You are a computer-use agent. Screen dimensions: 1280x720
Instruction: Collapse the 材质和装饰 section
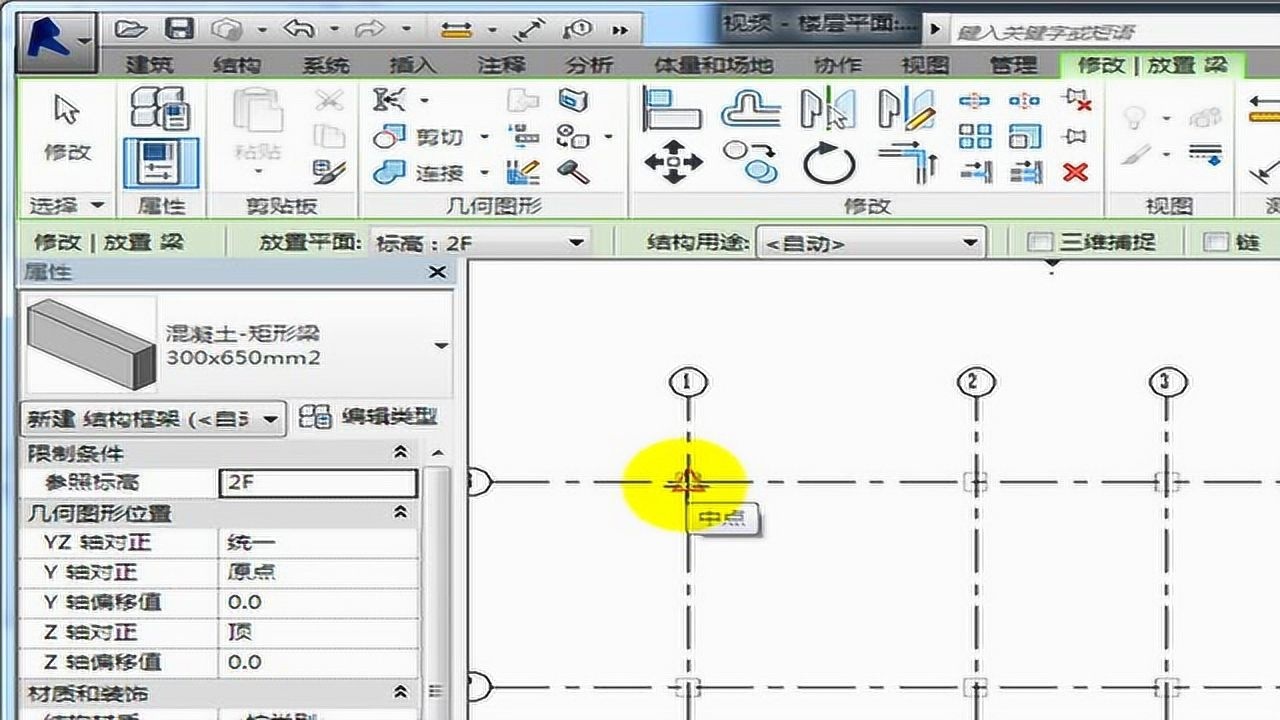click(x=401, y=692)
